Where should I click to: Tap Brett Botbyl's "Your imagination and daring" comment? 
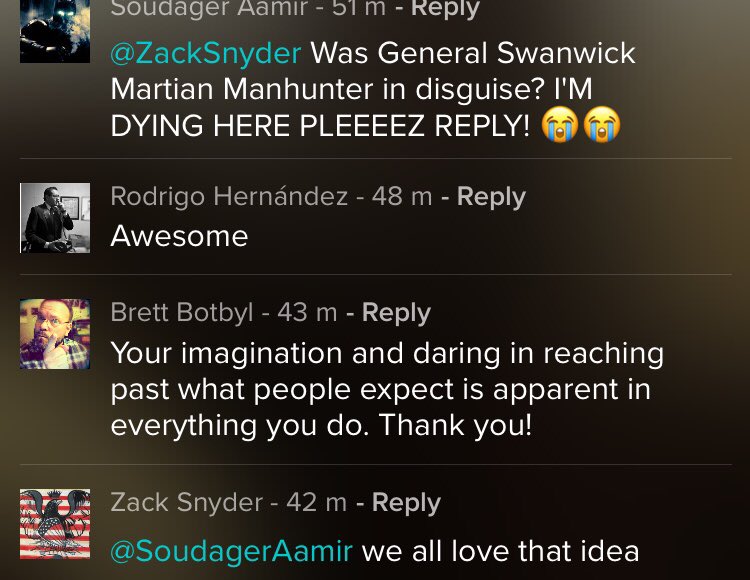pos(386,389)
